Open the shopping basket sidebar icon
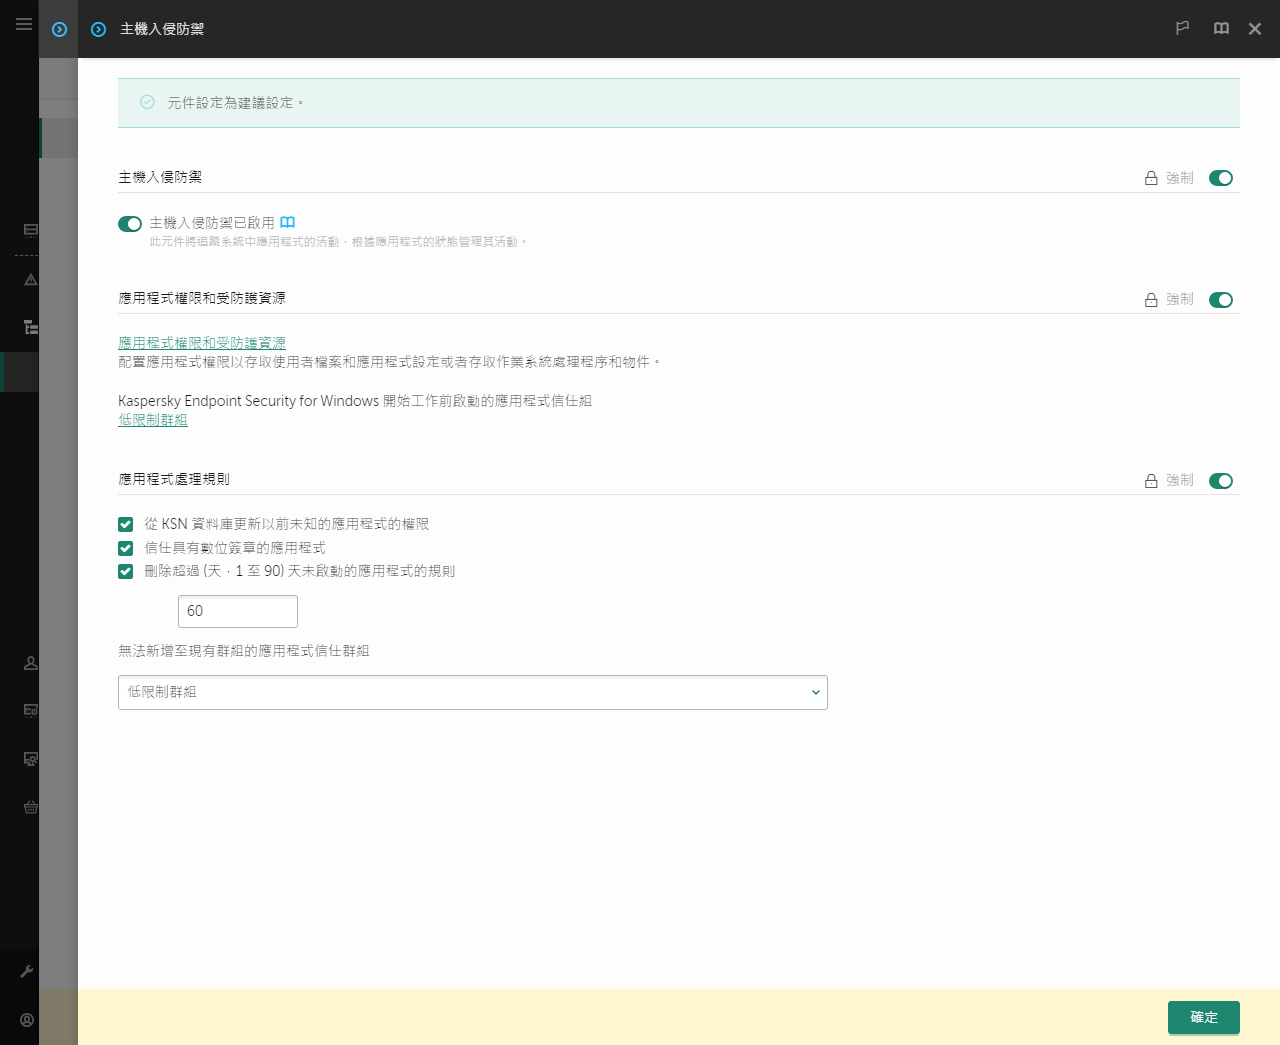 pos(31,806)
